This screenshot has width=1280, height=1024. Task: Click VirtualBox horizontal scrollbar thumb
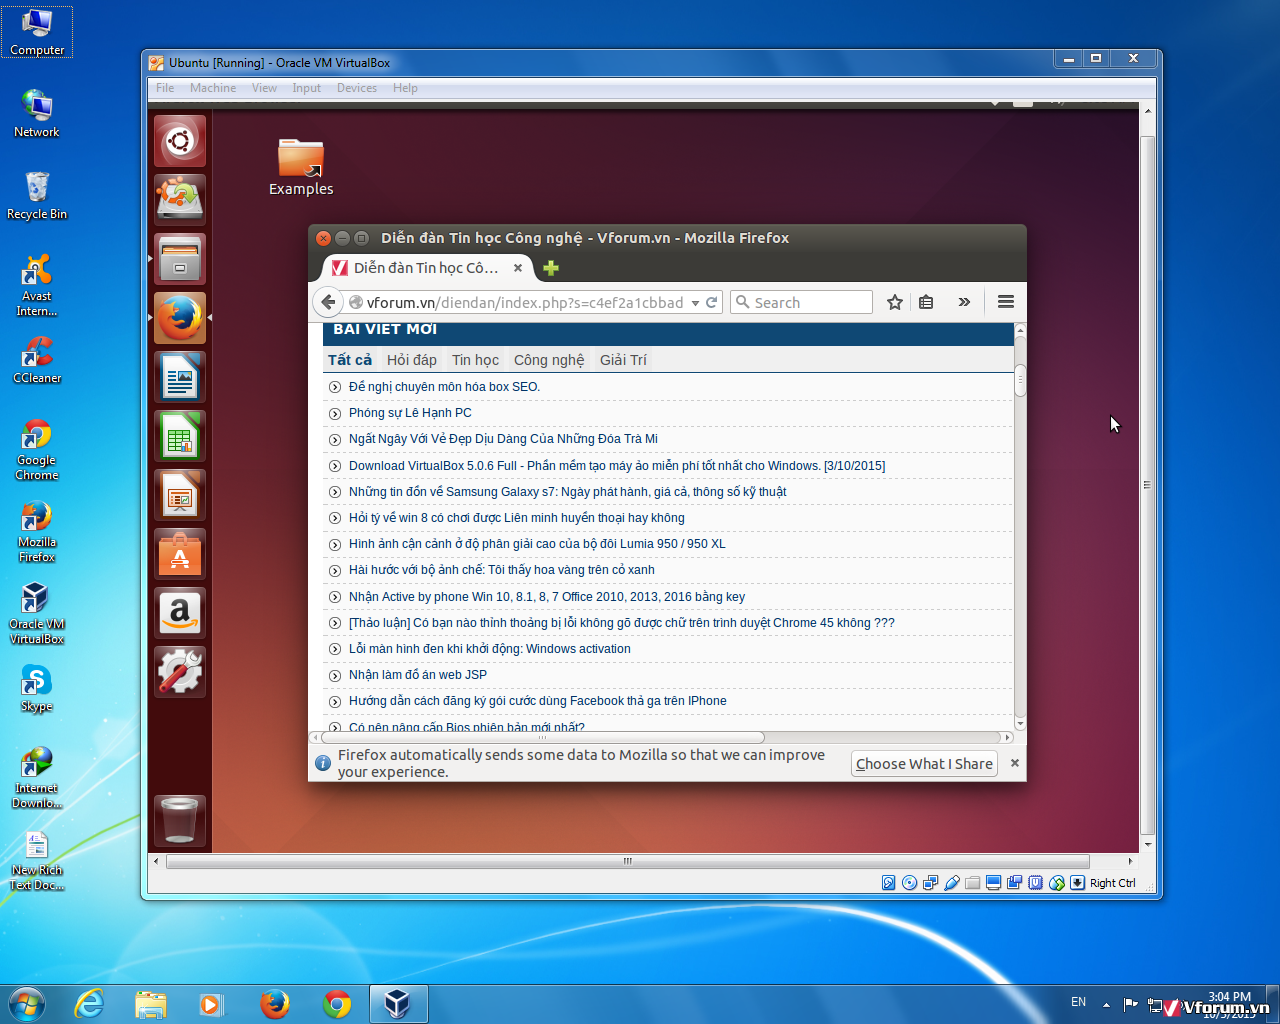(x=627, y=861)
